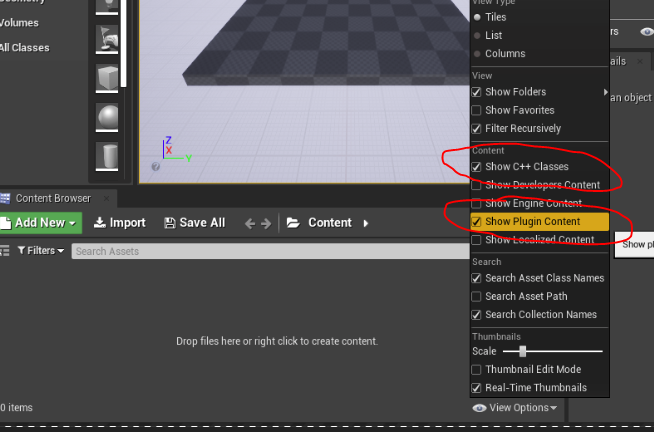654x432 pixels.
Task: Click 'Drop files here' asset area text
Action: pos(277,341)
